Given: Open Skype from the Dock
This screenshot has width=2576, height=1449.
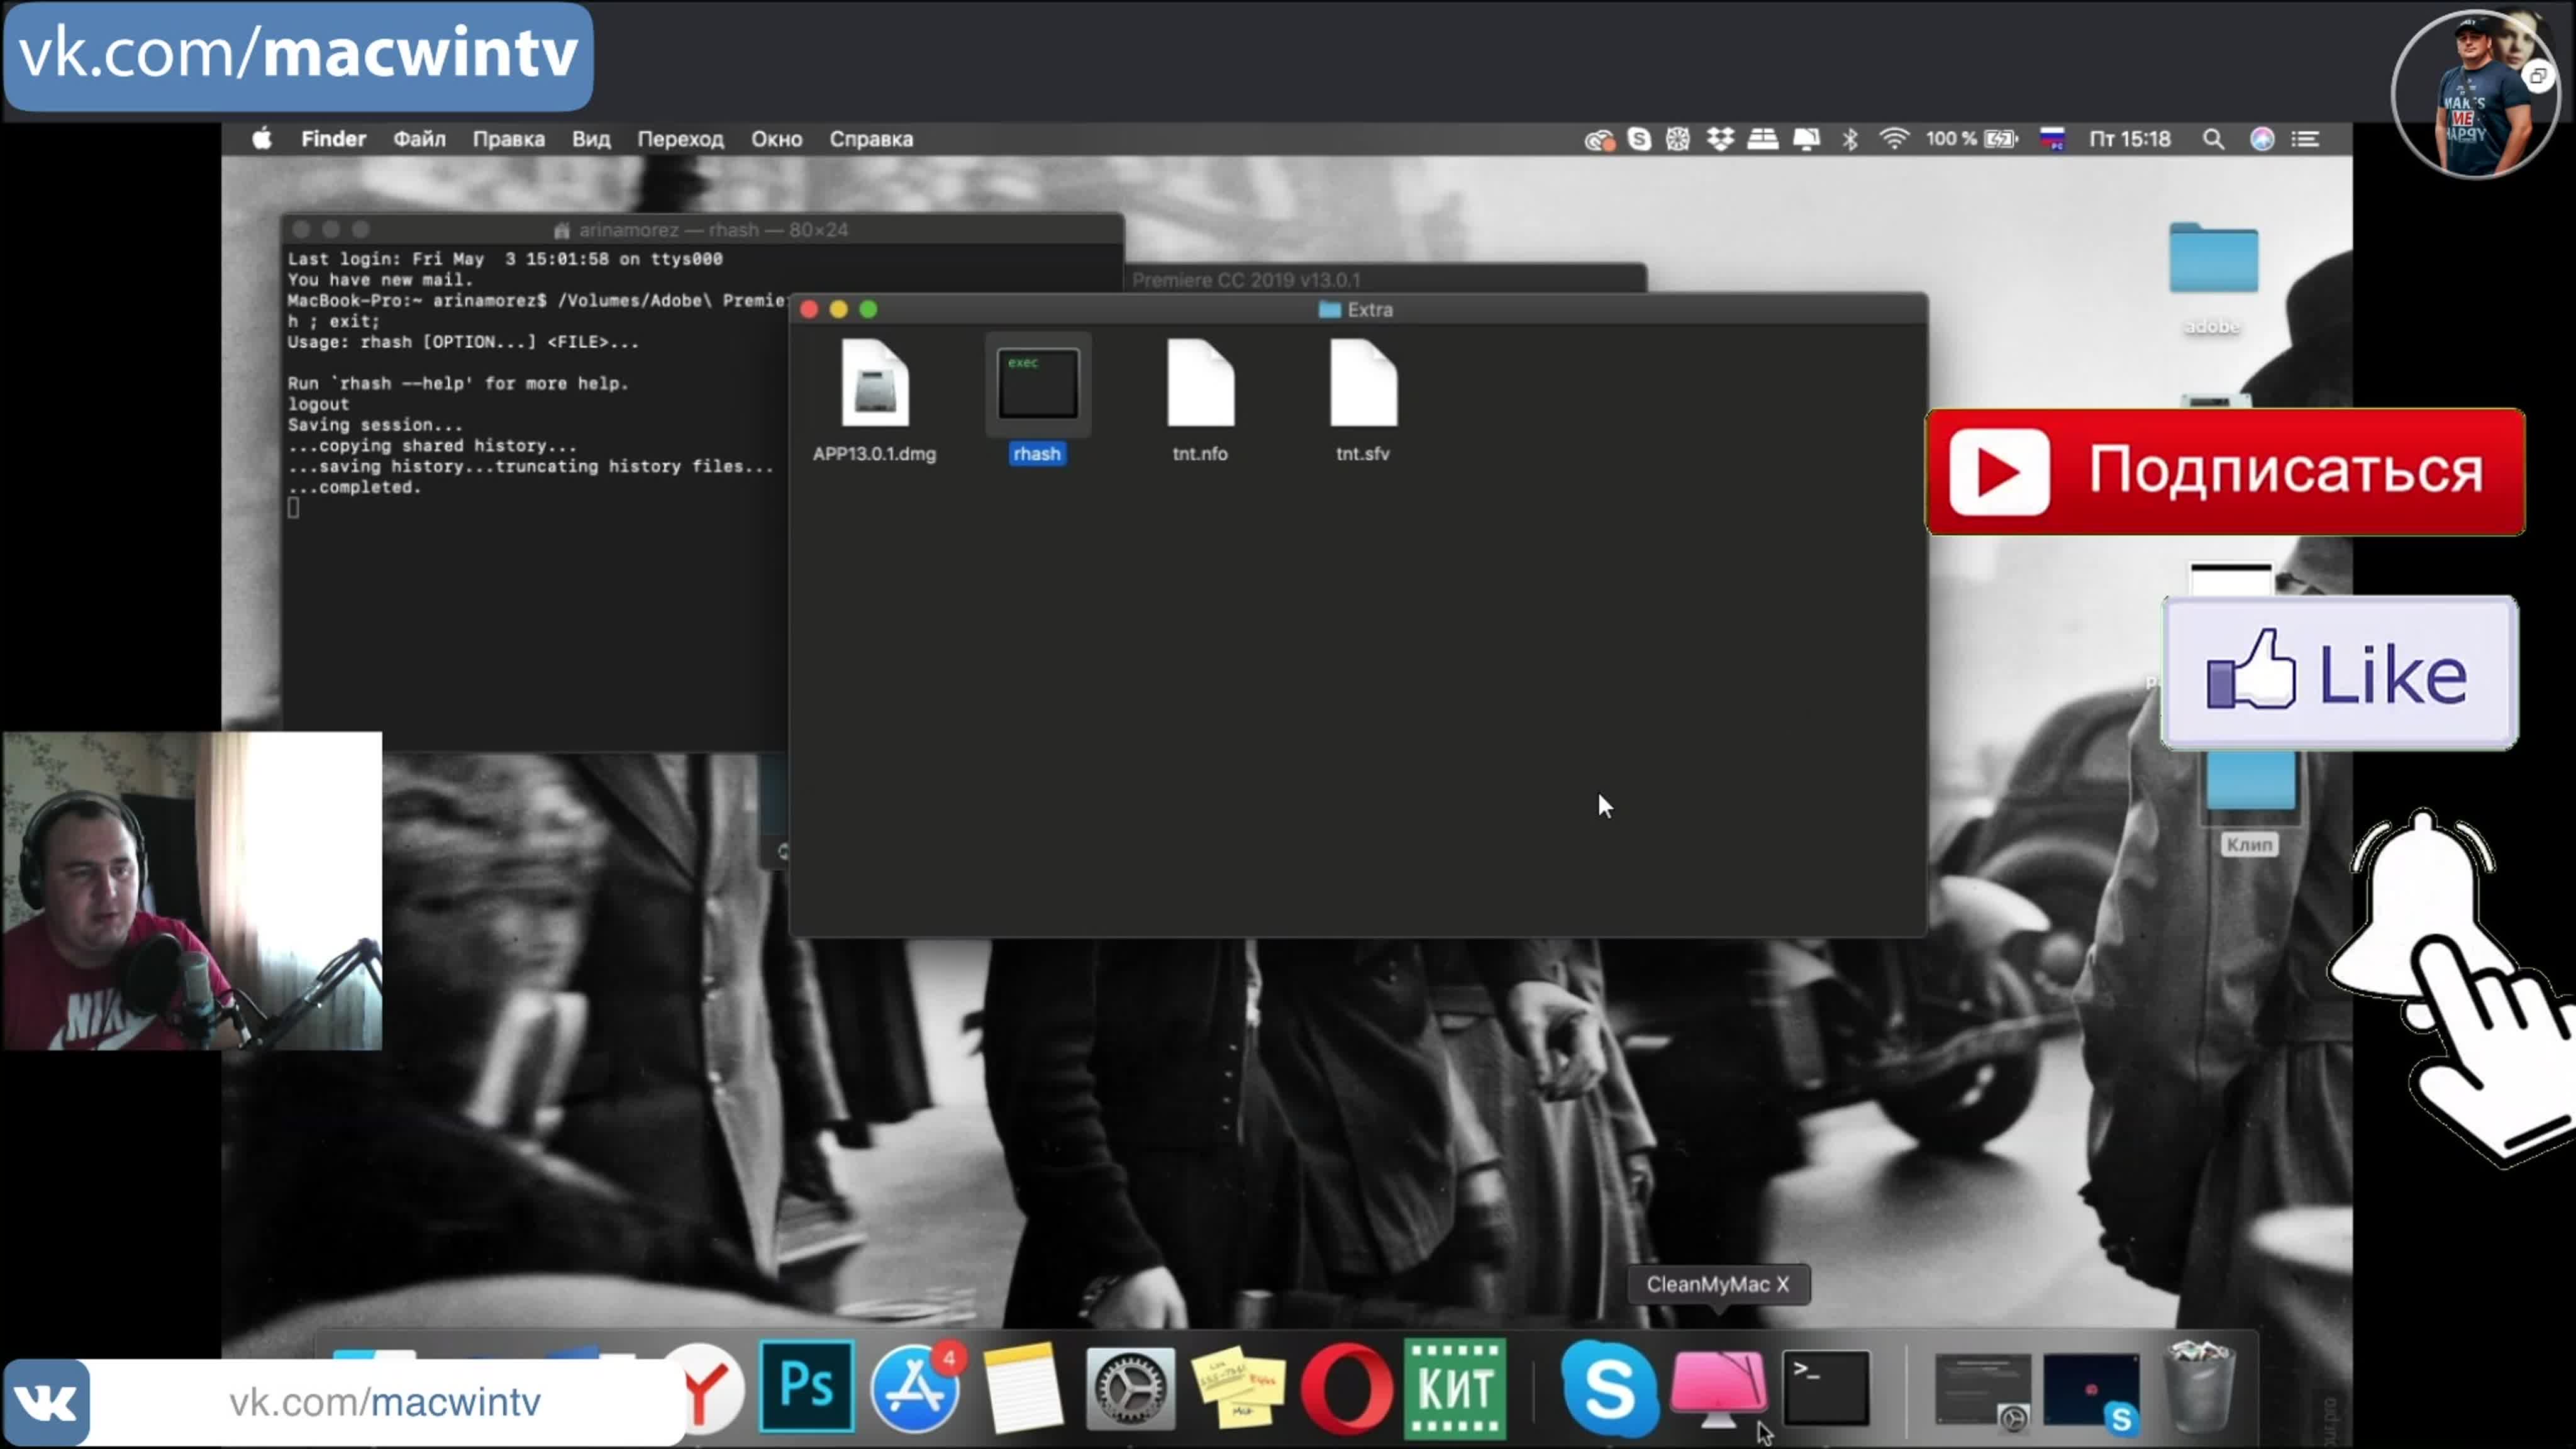Looking at the screenshot, I should [1609, 1388].
